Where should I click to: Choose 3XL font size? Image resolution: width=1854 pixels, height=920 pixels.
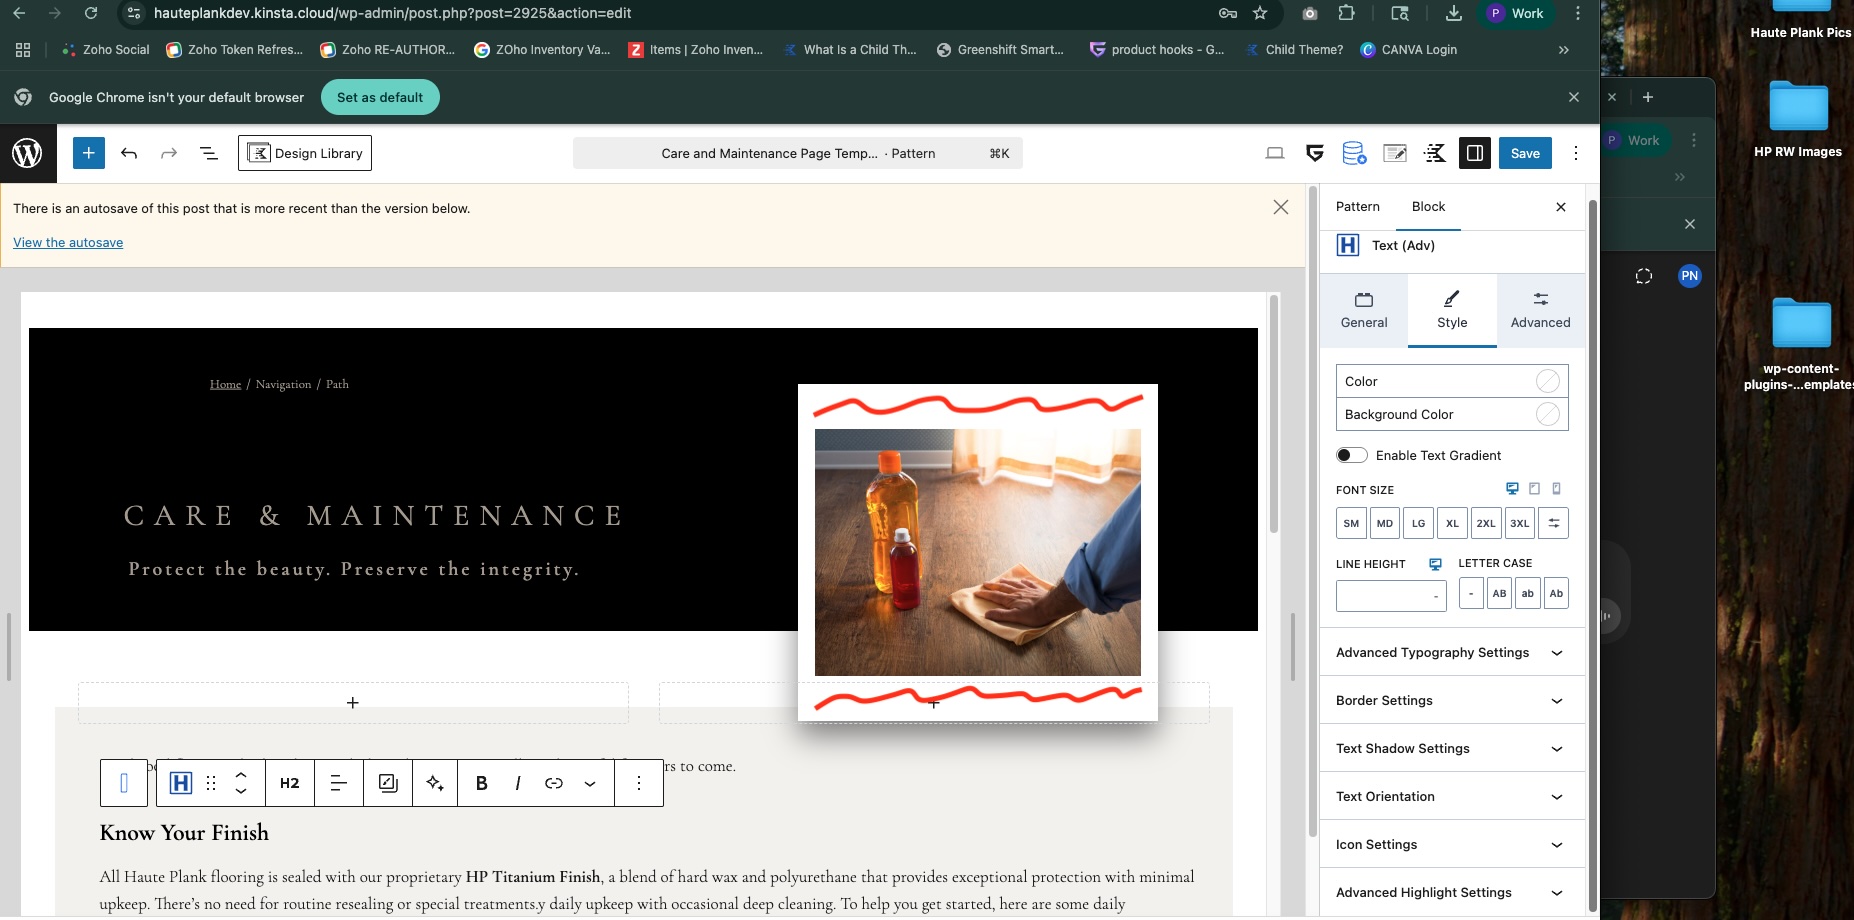click(x=1520, y=523)
